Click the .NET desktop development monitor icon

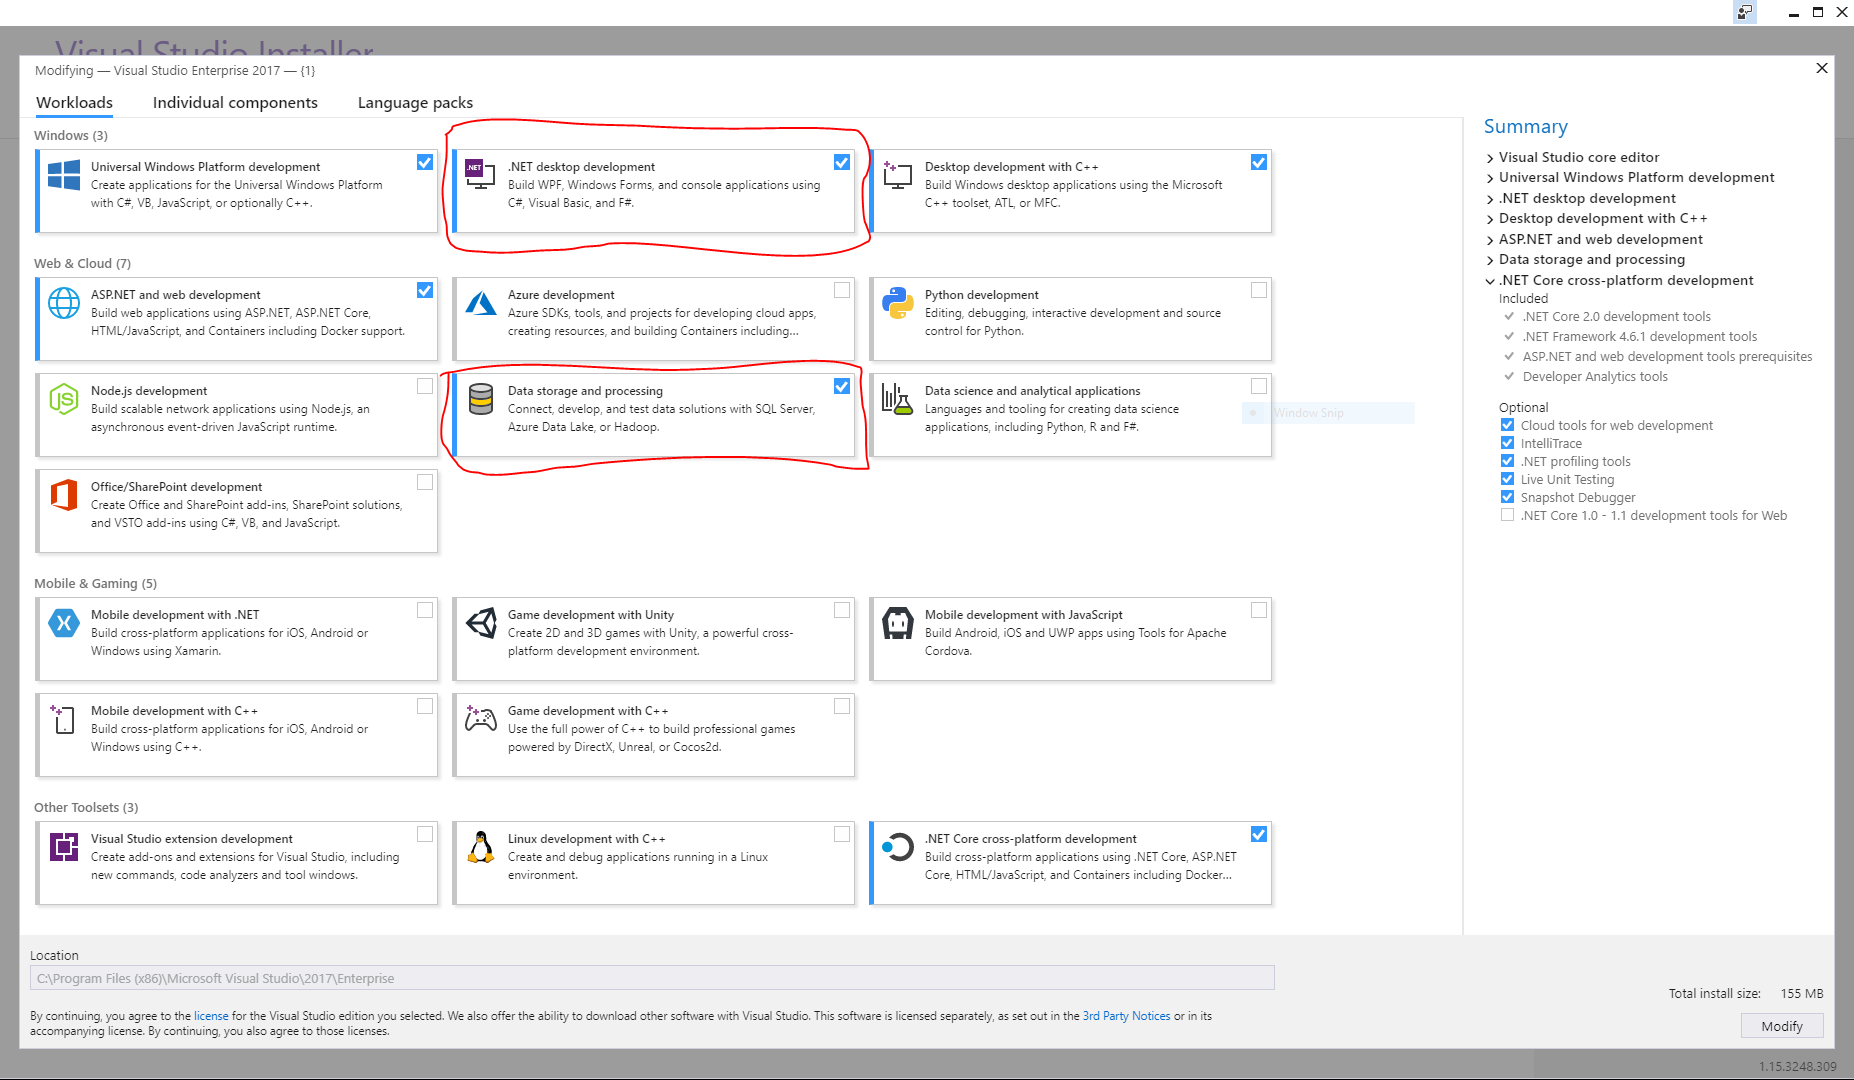(x=480, y=174)
